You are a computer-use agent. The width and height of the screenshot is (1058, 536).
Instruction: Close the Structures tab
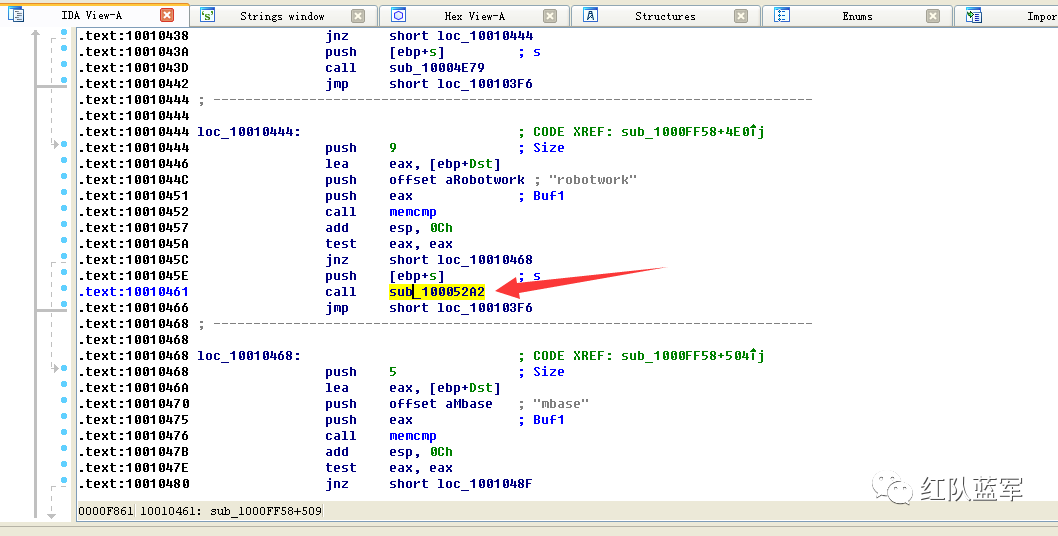tap(741, 16)
